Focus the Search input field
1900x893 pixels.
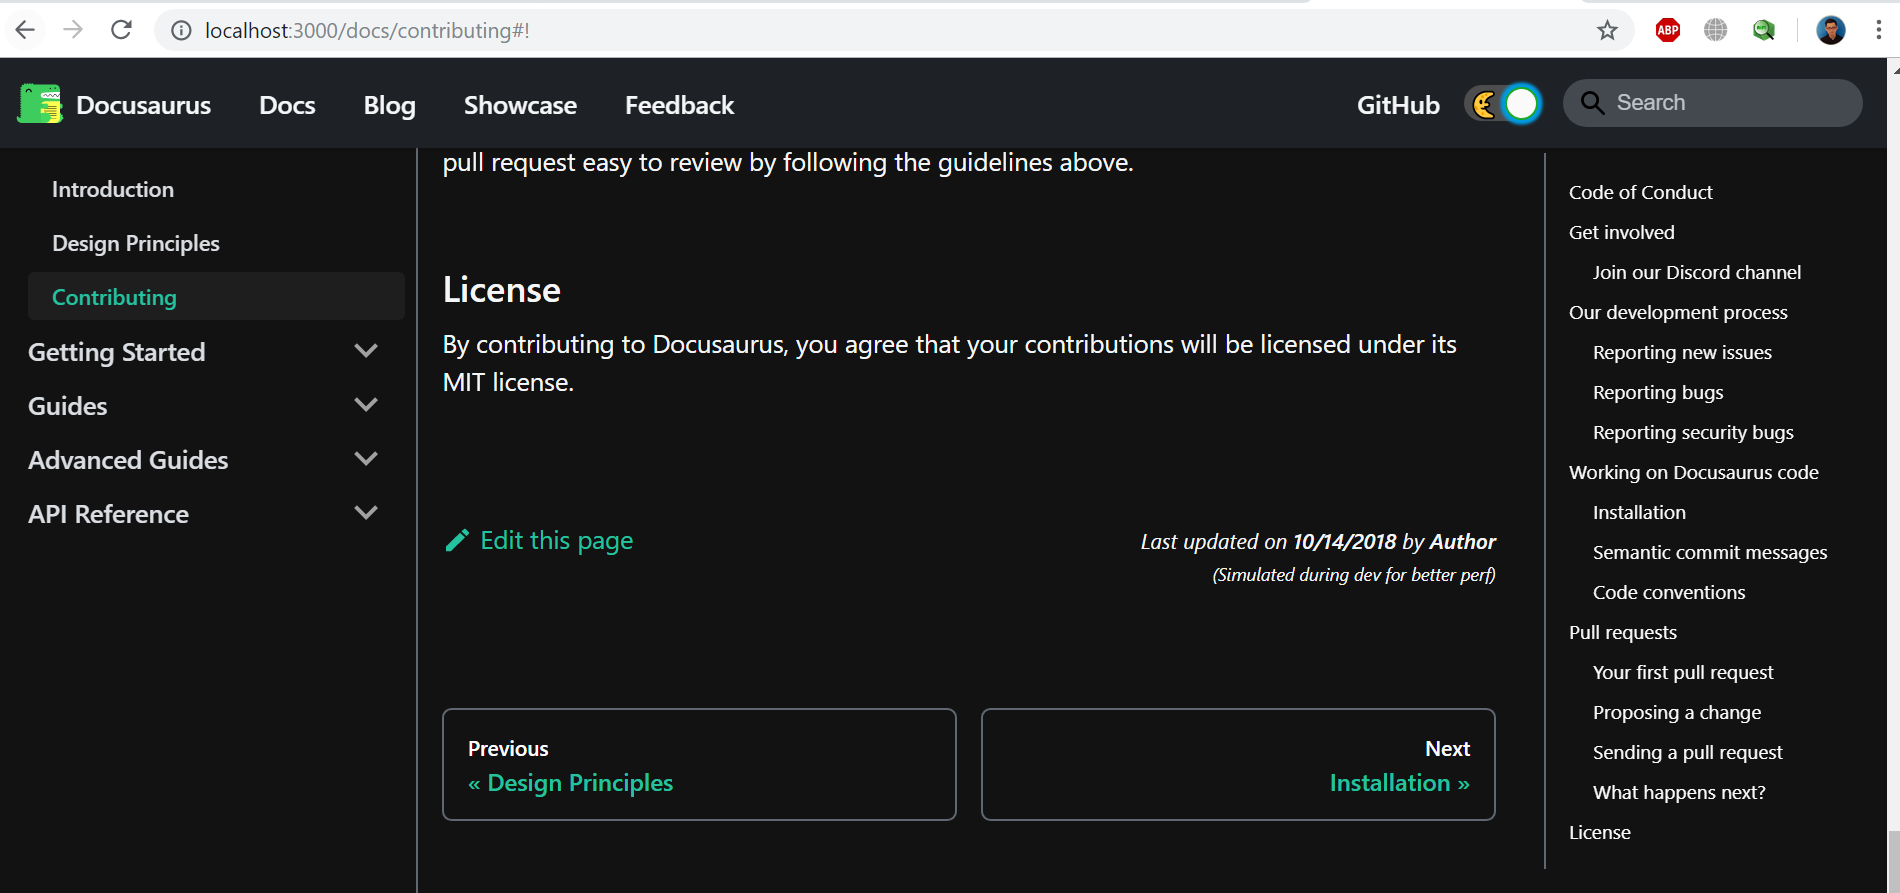1712,103
